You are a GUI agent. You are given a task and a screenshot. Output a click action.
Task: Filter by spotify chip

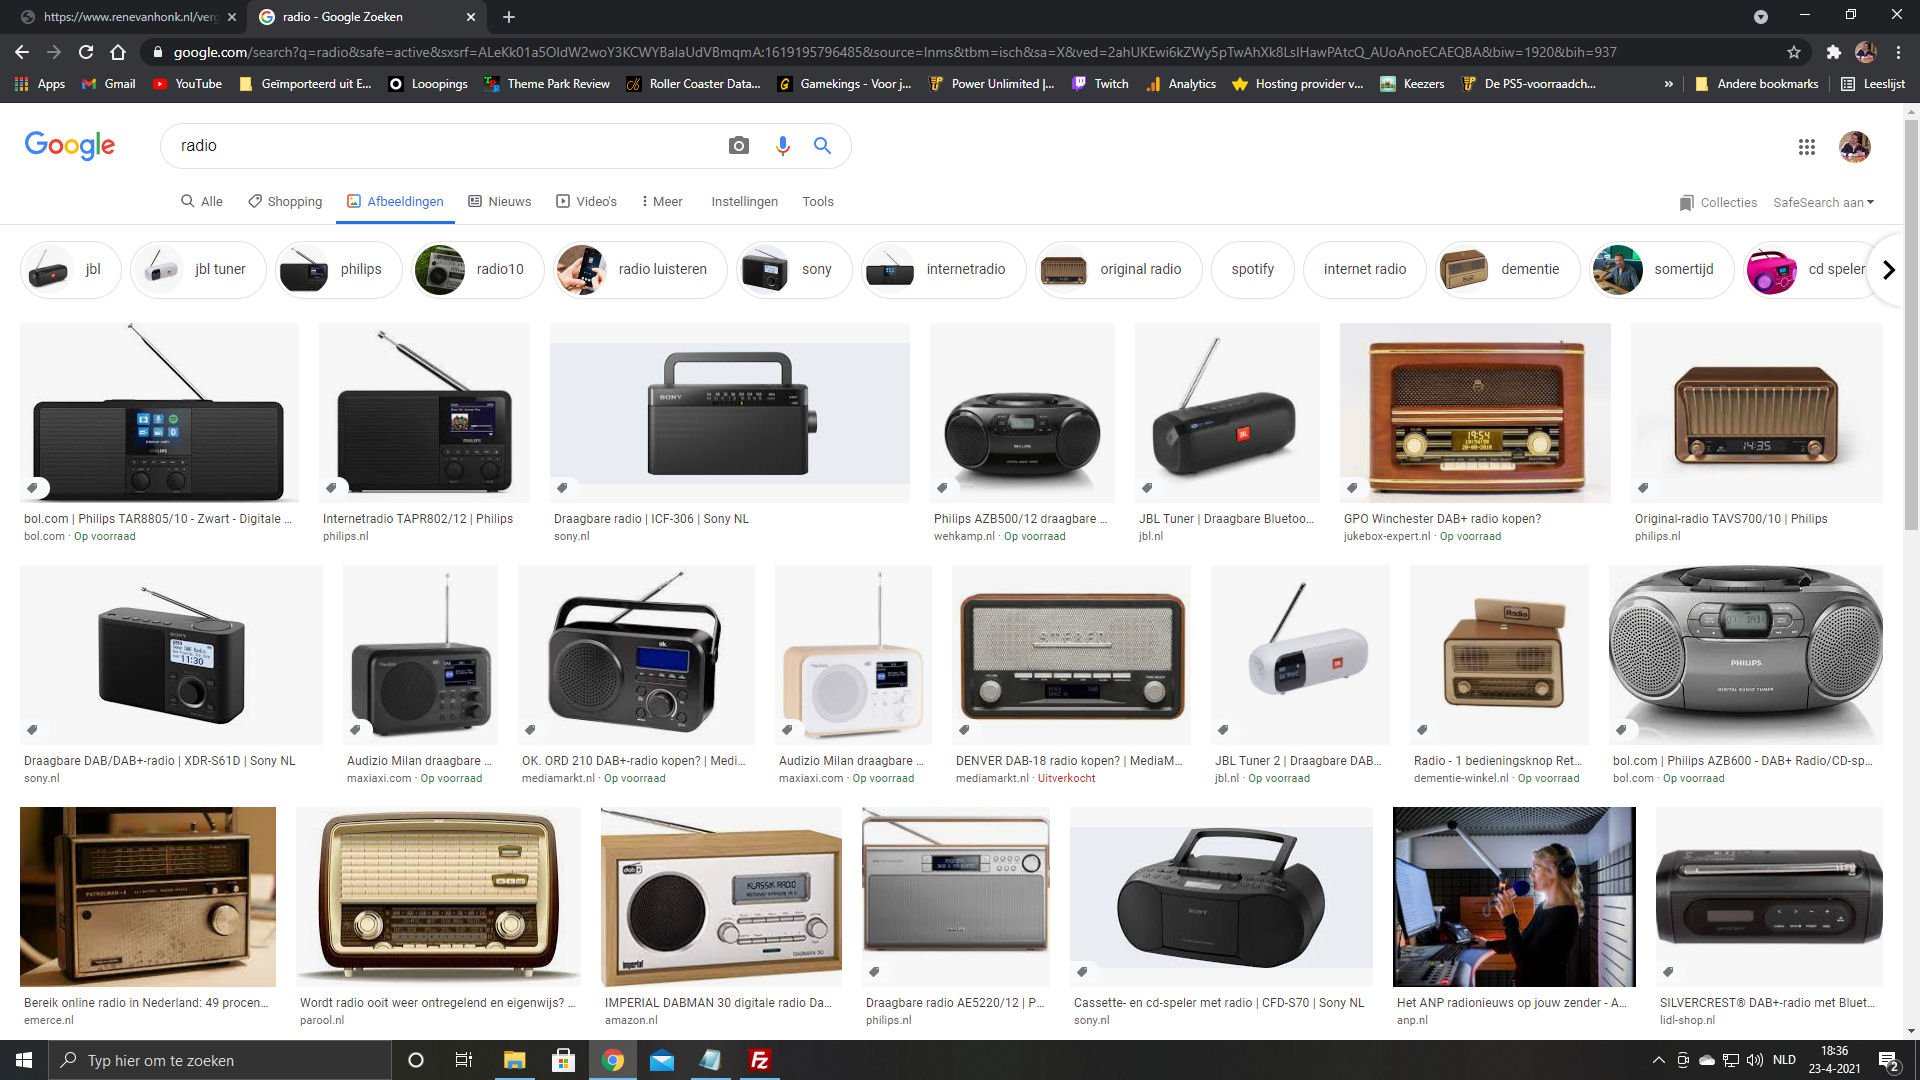1252,269
